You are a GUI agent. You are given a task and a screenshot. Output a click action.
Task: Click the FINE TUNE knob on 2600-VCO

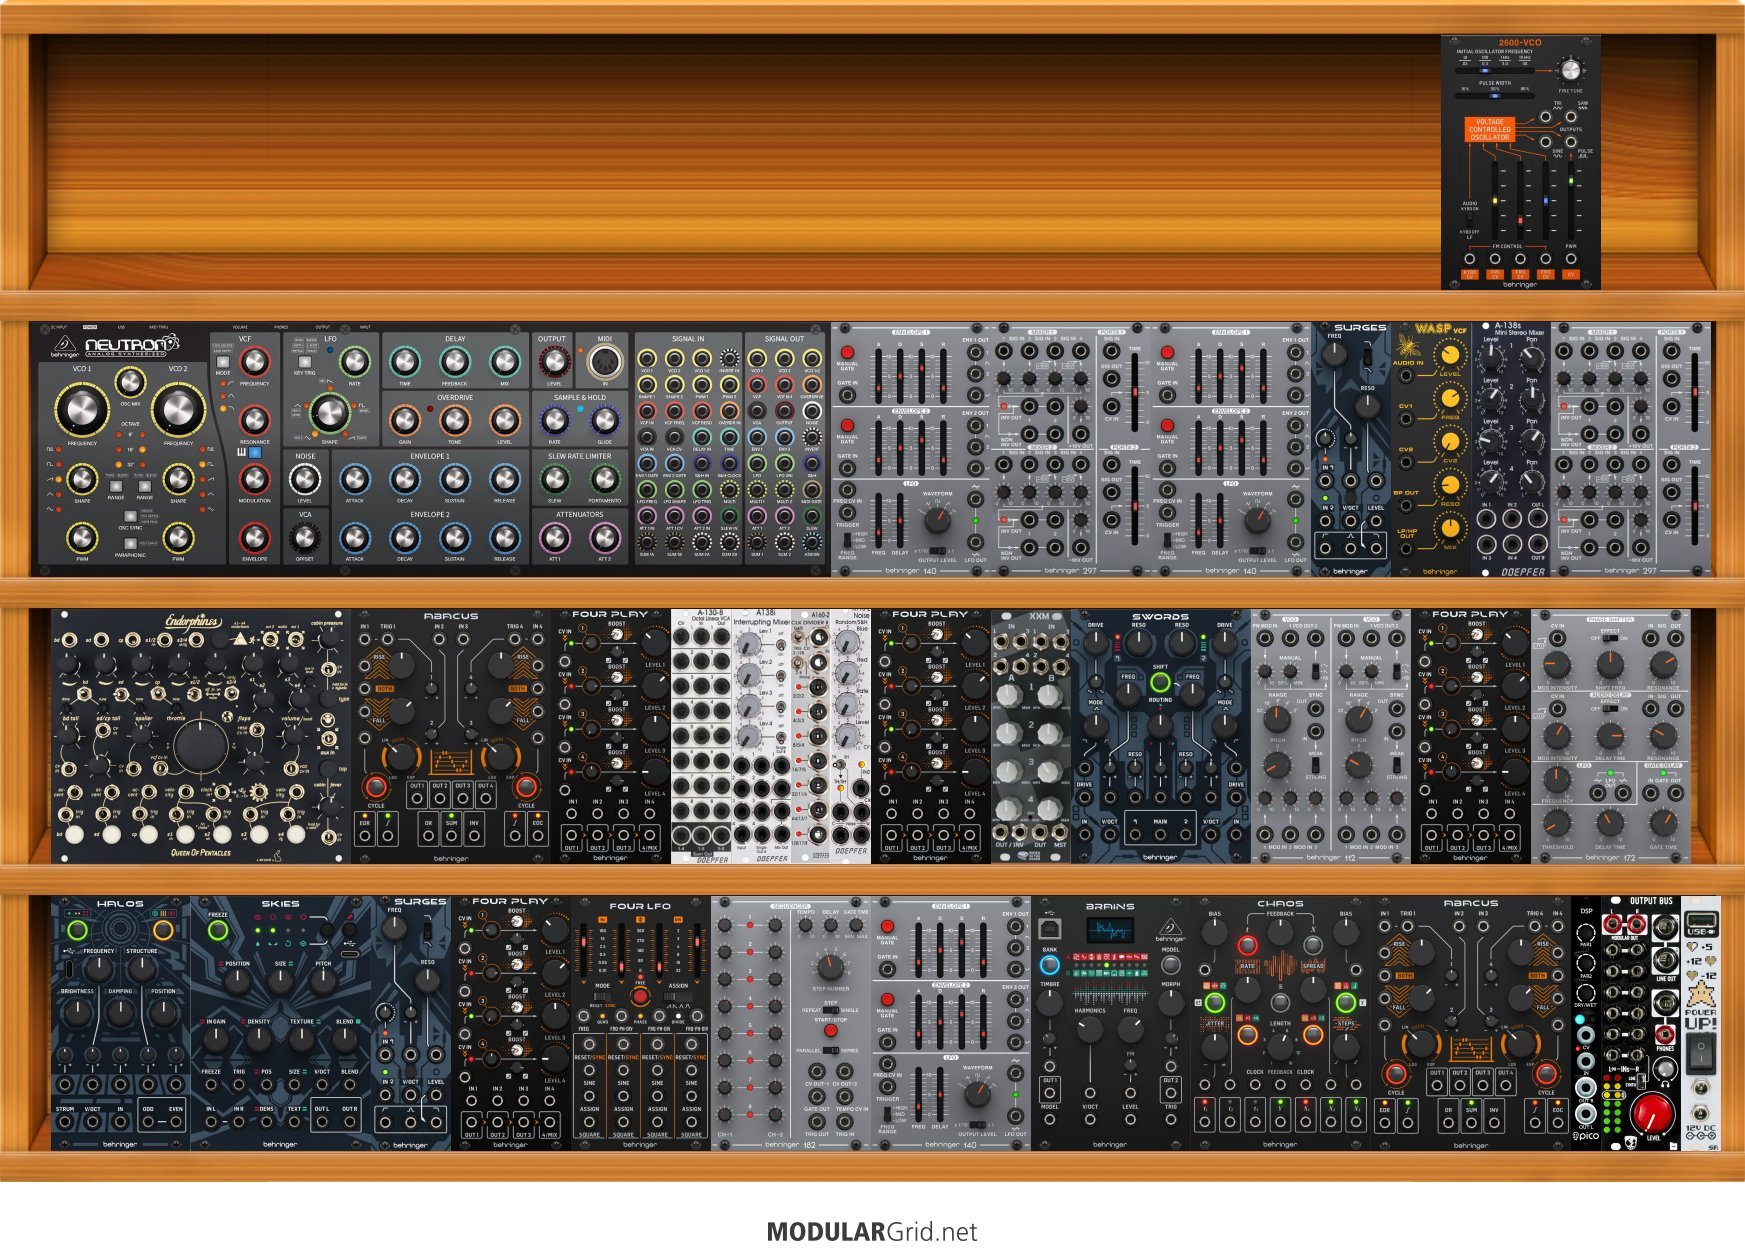pos(1571,70)
